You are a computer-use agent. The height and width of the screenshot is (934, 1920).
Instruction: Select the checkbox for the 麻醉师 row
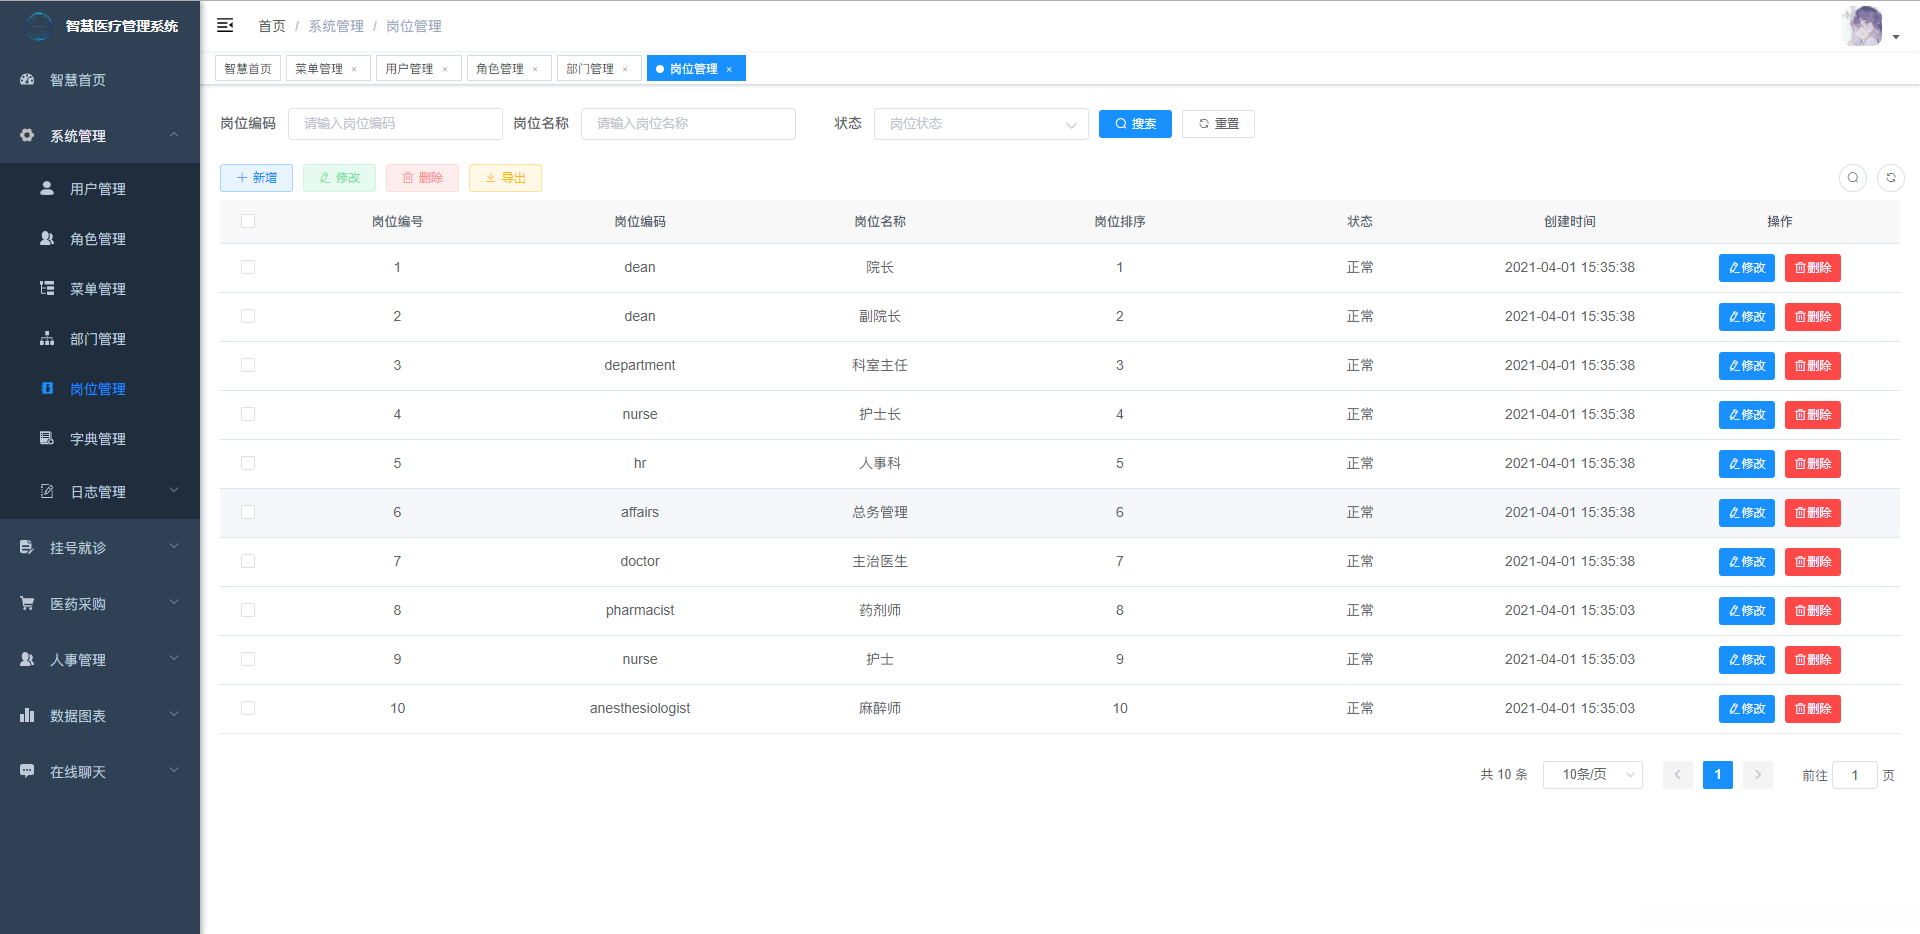tap(248, 708)
